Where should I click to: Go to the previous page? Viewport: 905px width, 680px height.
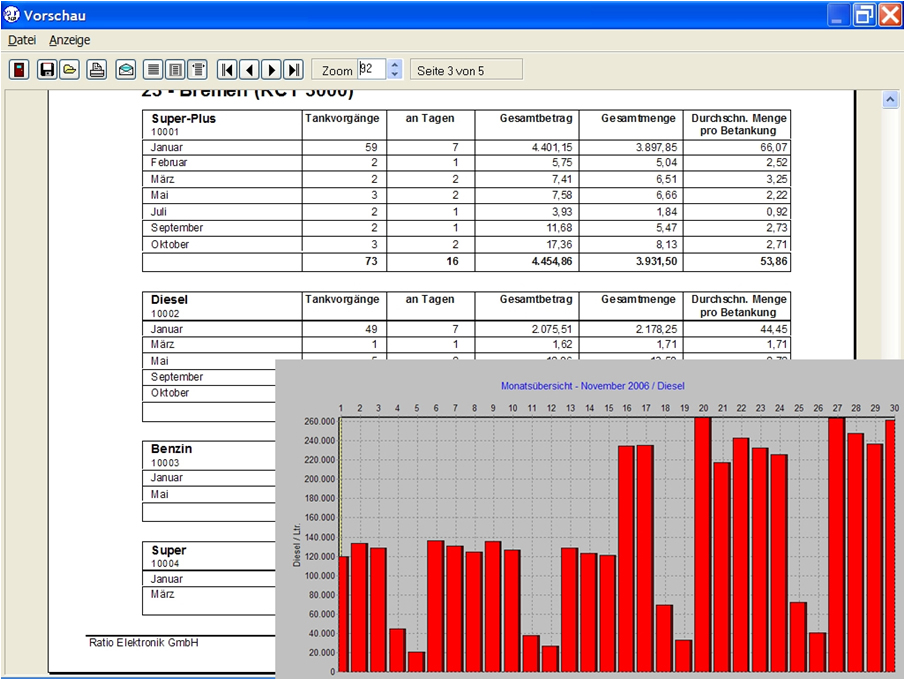(x=250, y=69)
